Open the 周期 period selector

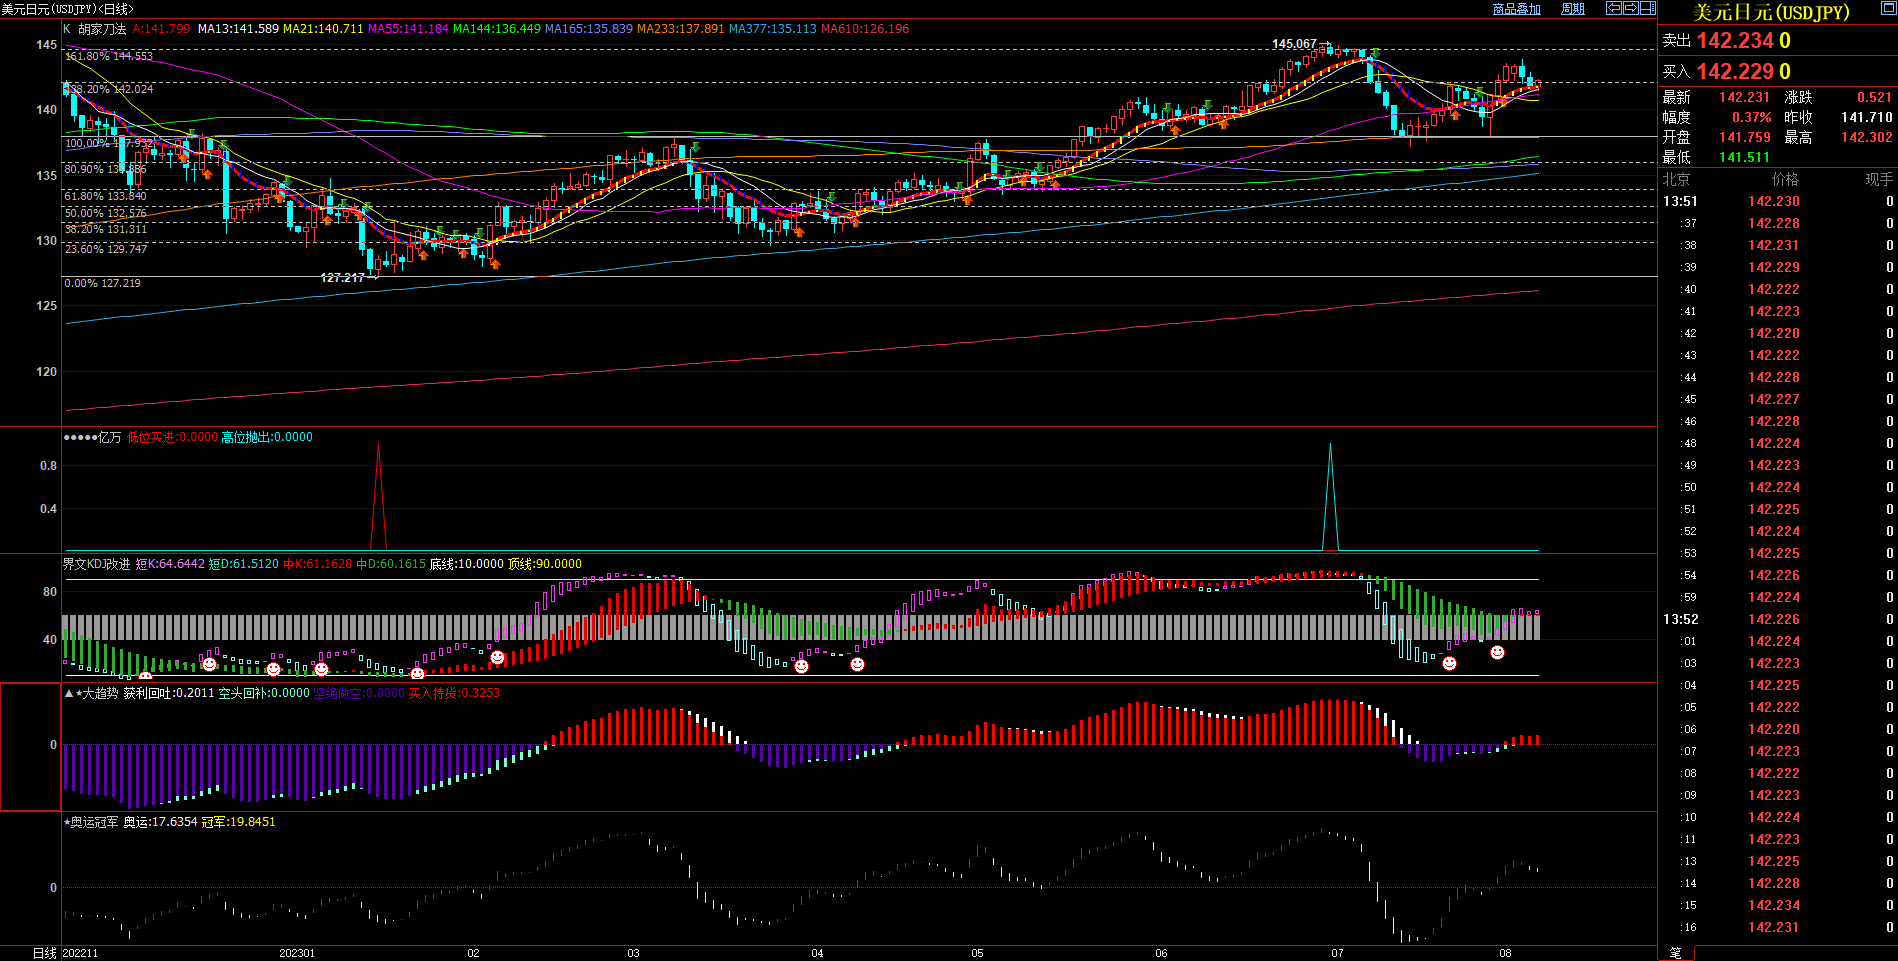coord(1573,9)
